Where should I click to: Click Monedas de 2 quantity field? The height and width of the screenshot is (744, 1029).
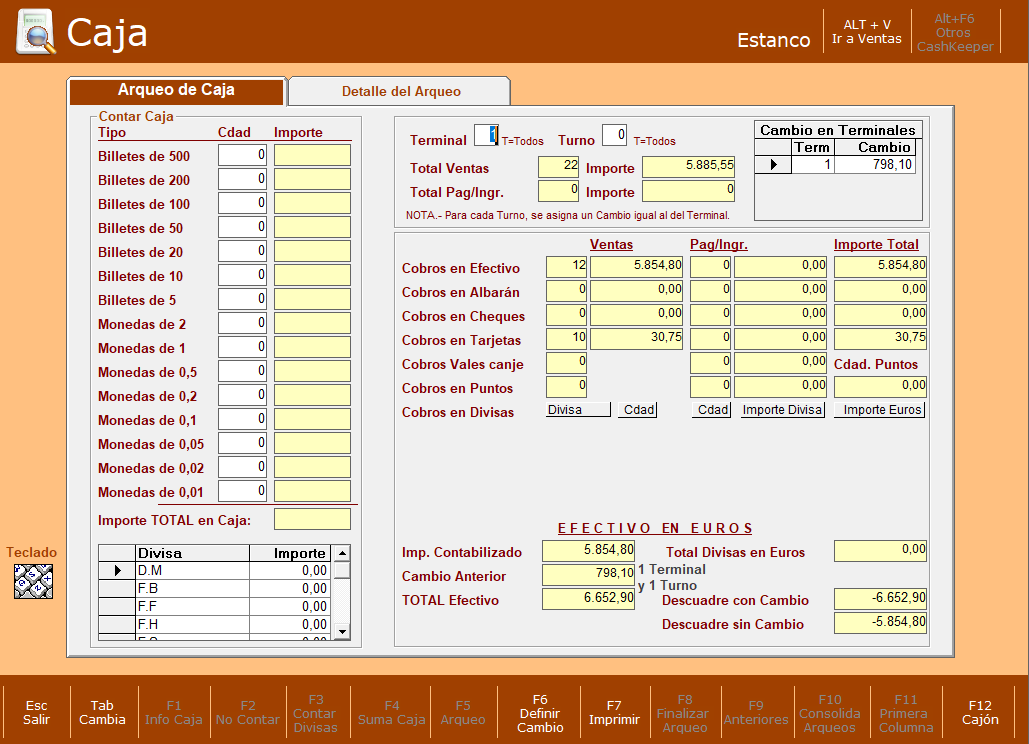[242, 323]
